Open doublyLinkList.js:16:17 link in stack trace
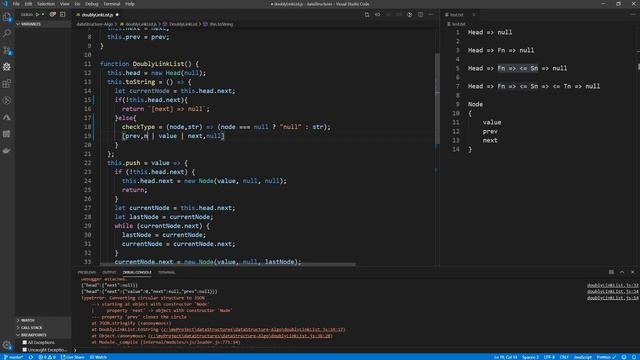 coord(253,329)
